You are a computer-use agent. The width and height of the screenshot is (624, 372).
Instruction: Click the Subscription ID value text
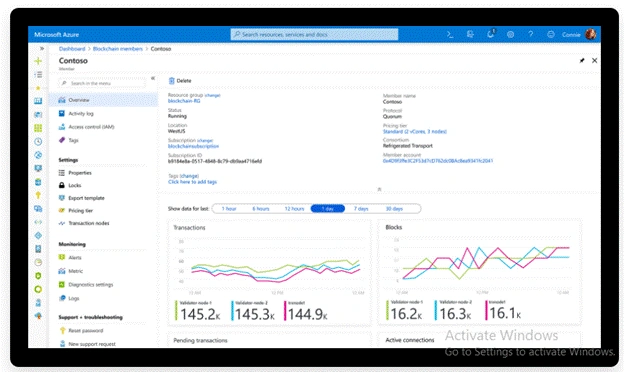[x=215, y=161]
